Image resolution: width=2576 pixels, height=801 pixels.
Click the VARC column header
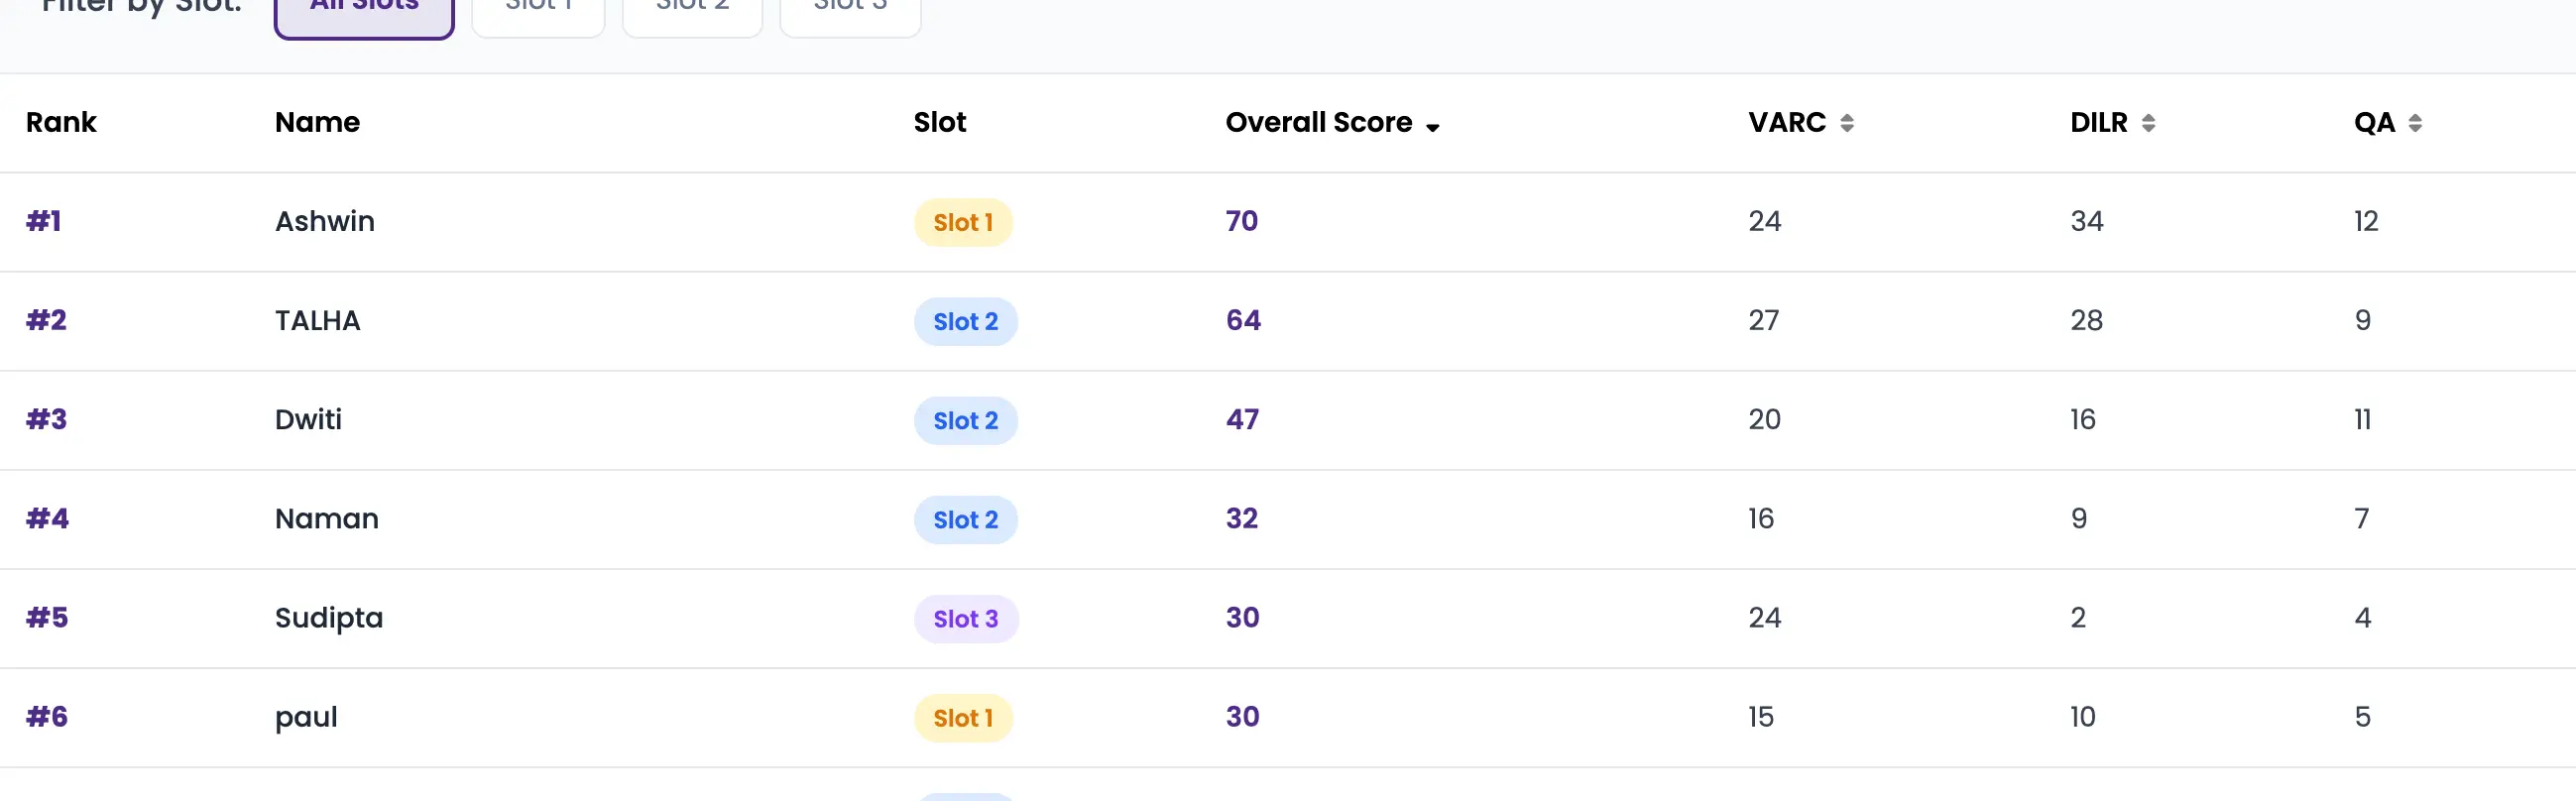tap(1786, 122)
